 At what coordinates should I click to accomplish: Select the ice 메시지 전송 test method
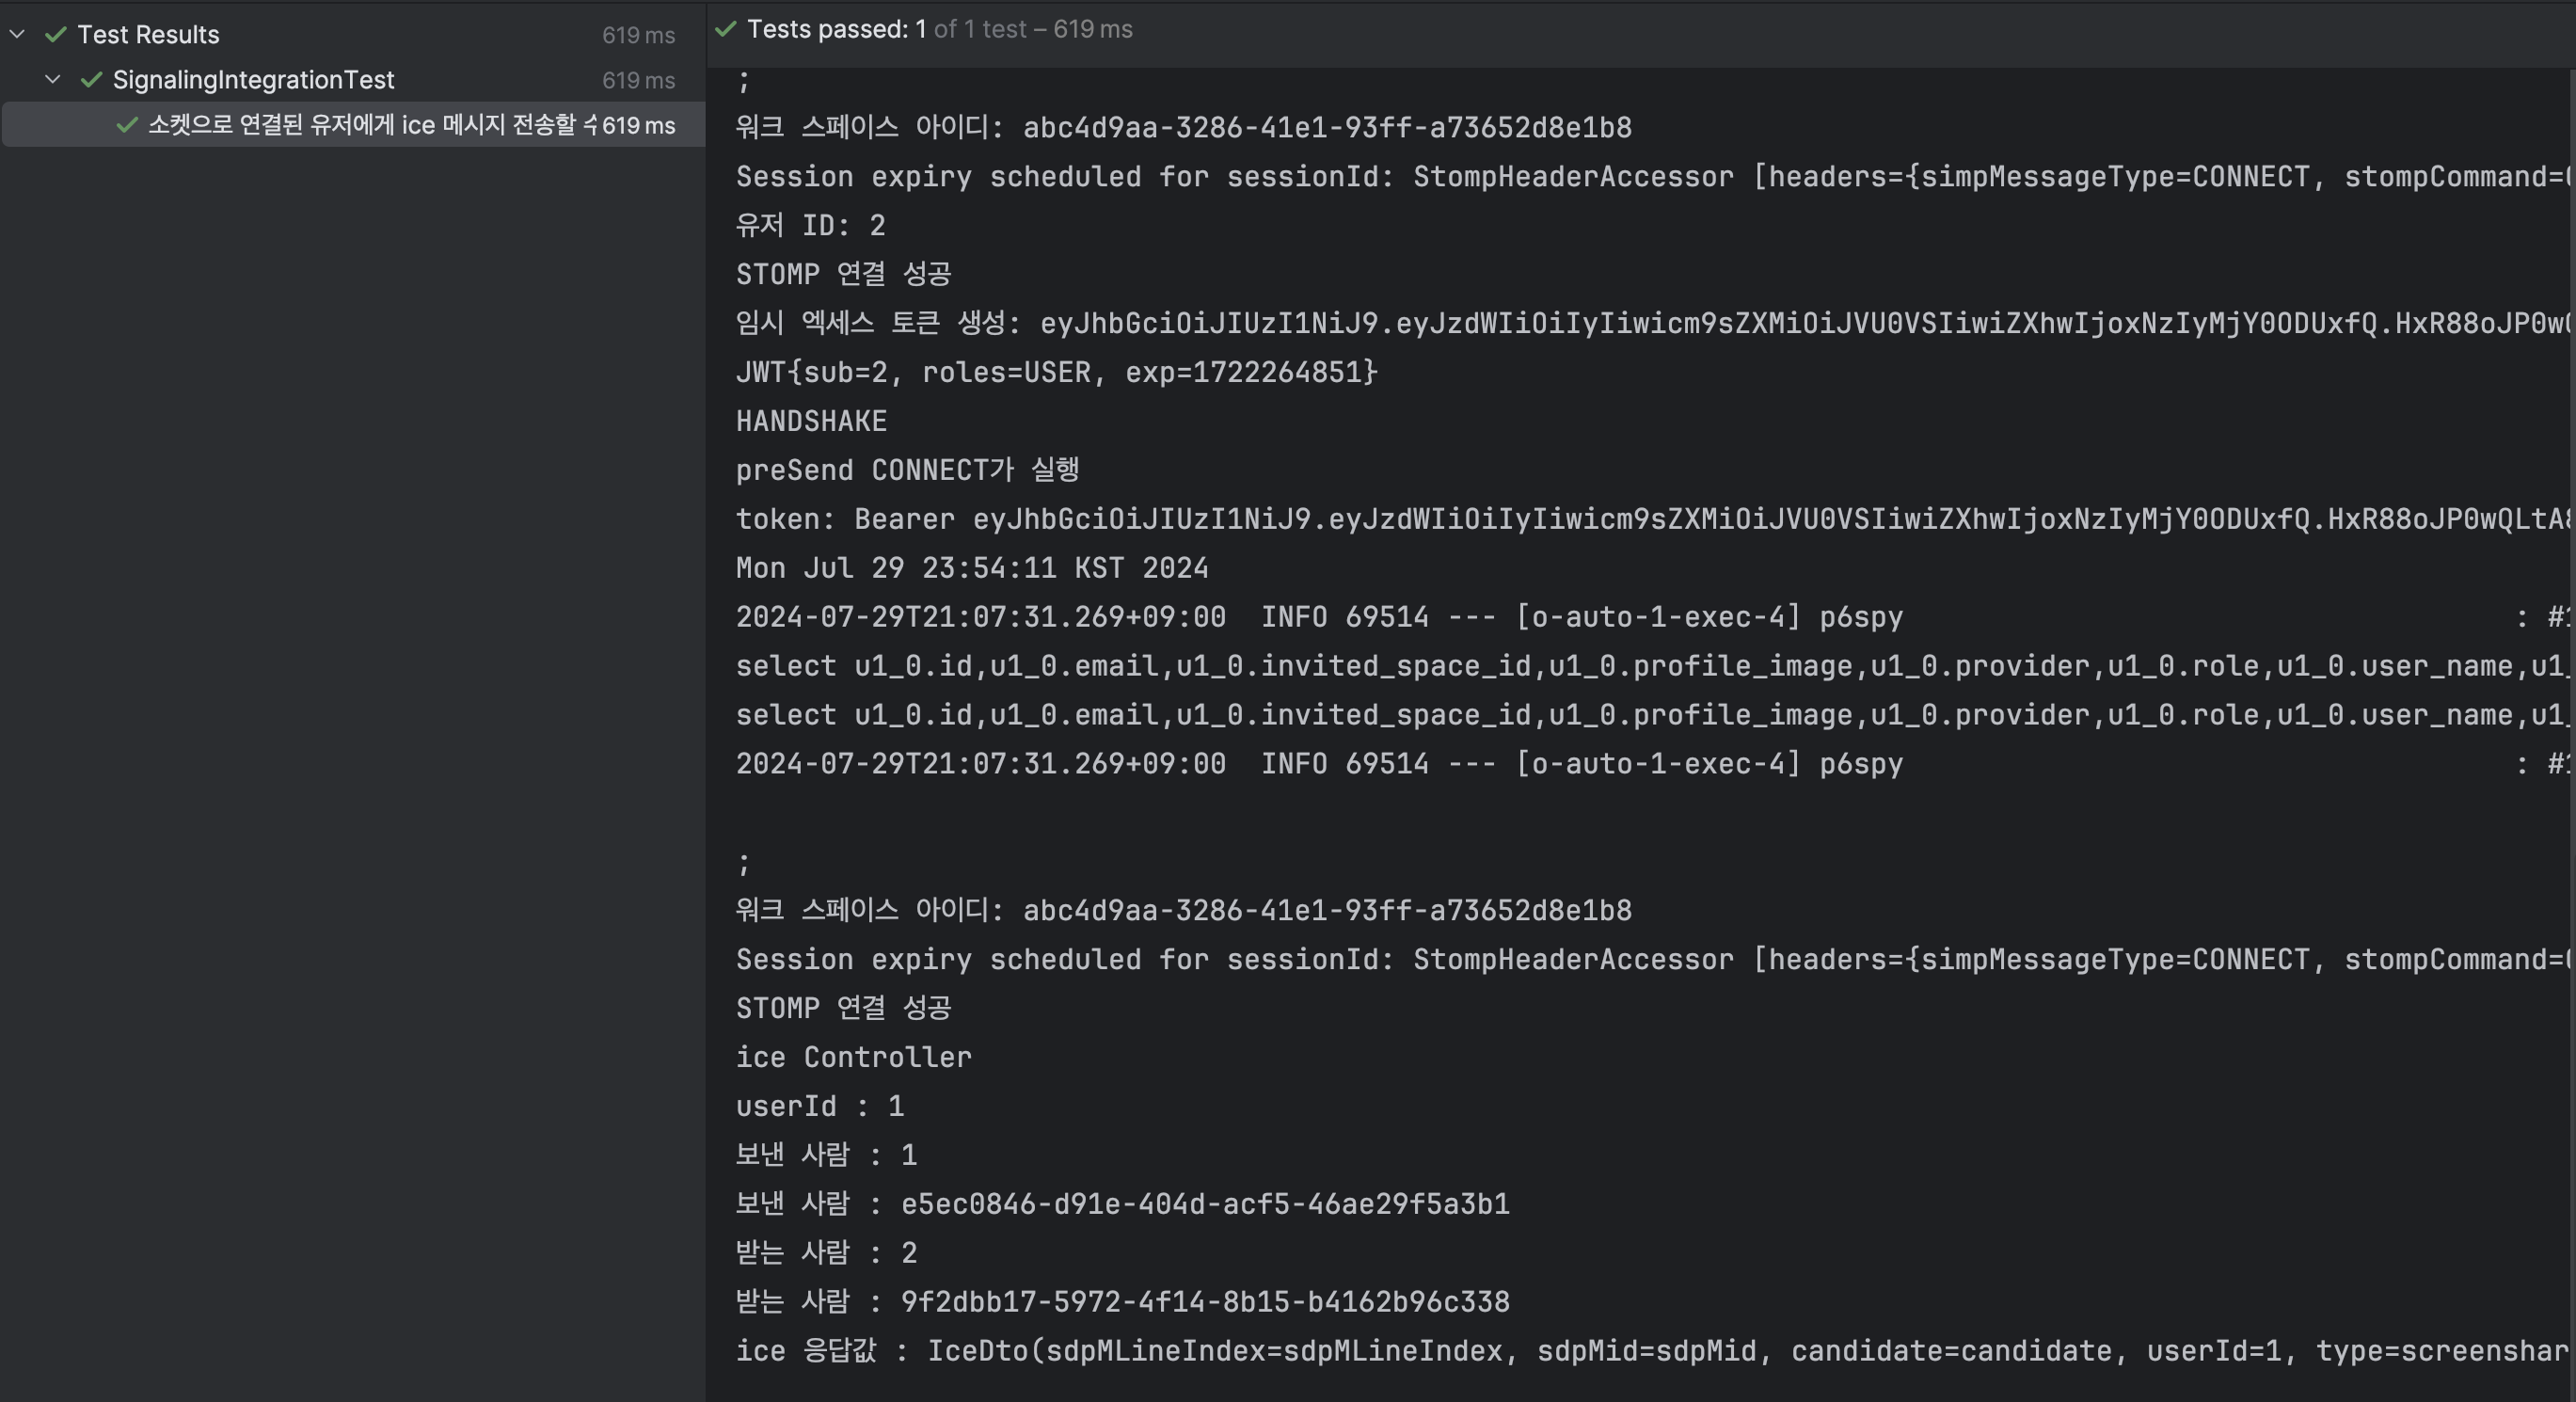point(370,125)
